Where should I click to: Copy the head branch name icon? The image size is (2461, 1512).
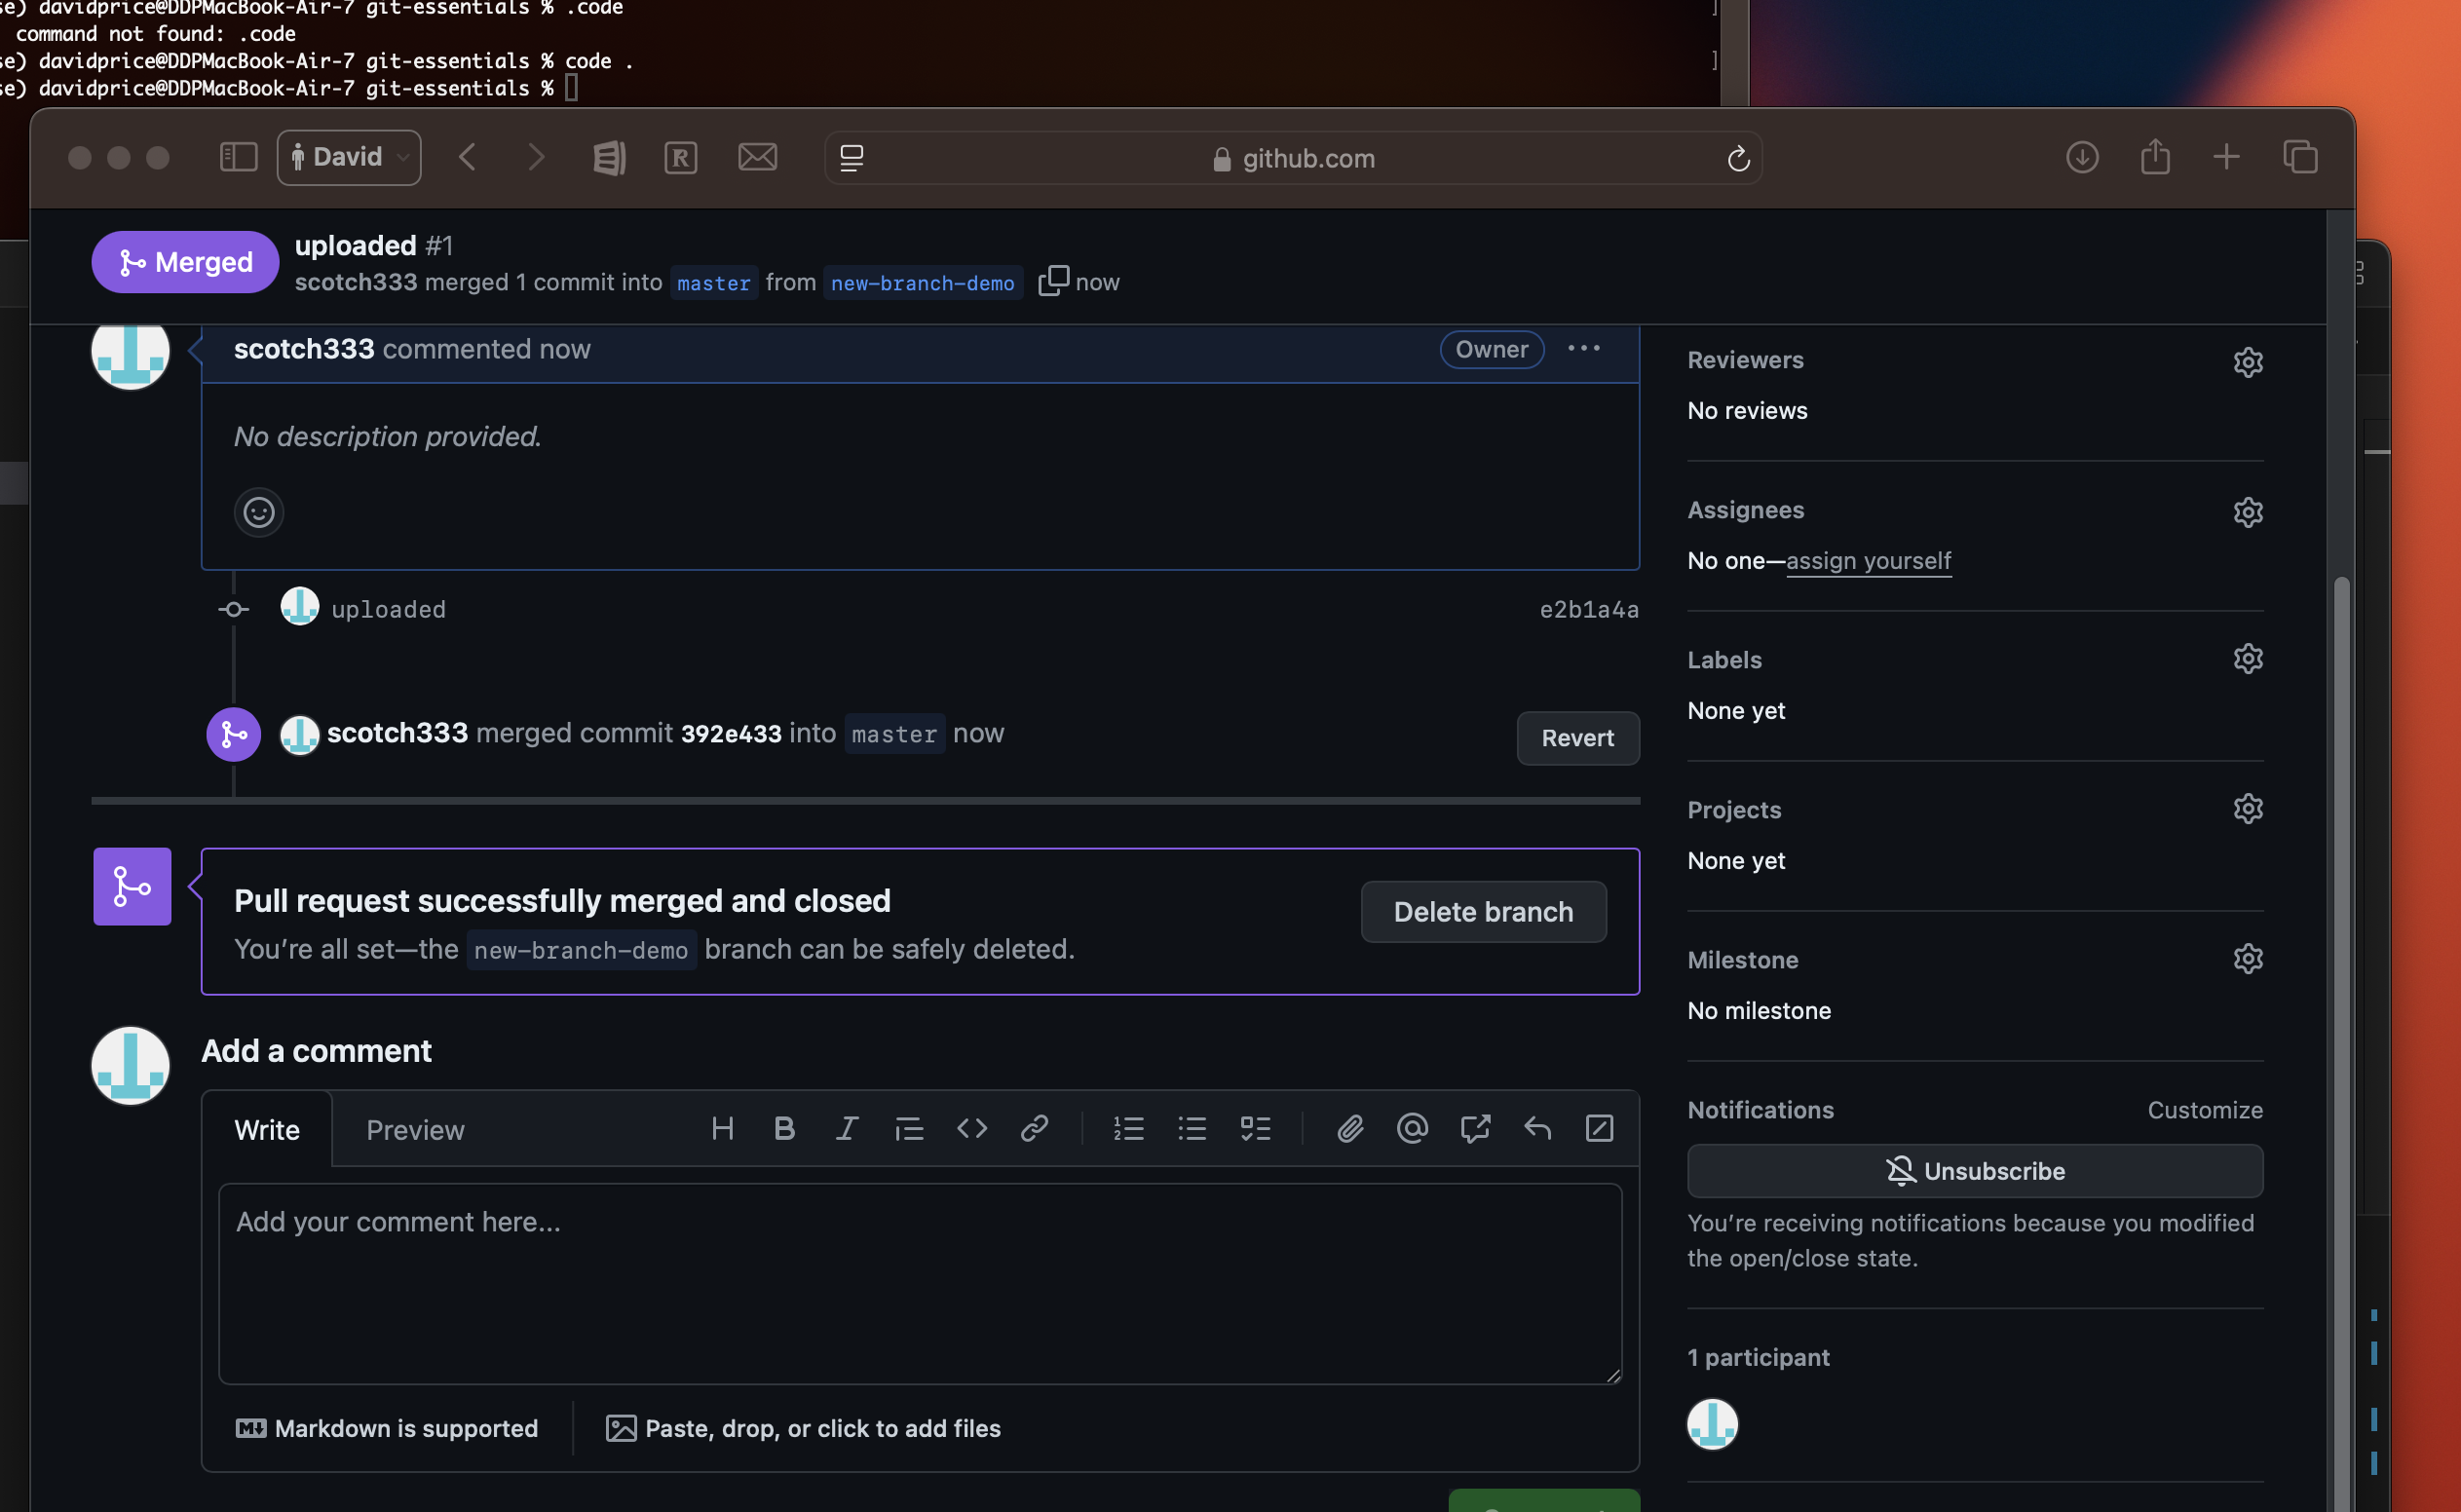[x=1053, y=281]
